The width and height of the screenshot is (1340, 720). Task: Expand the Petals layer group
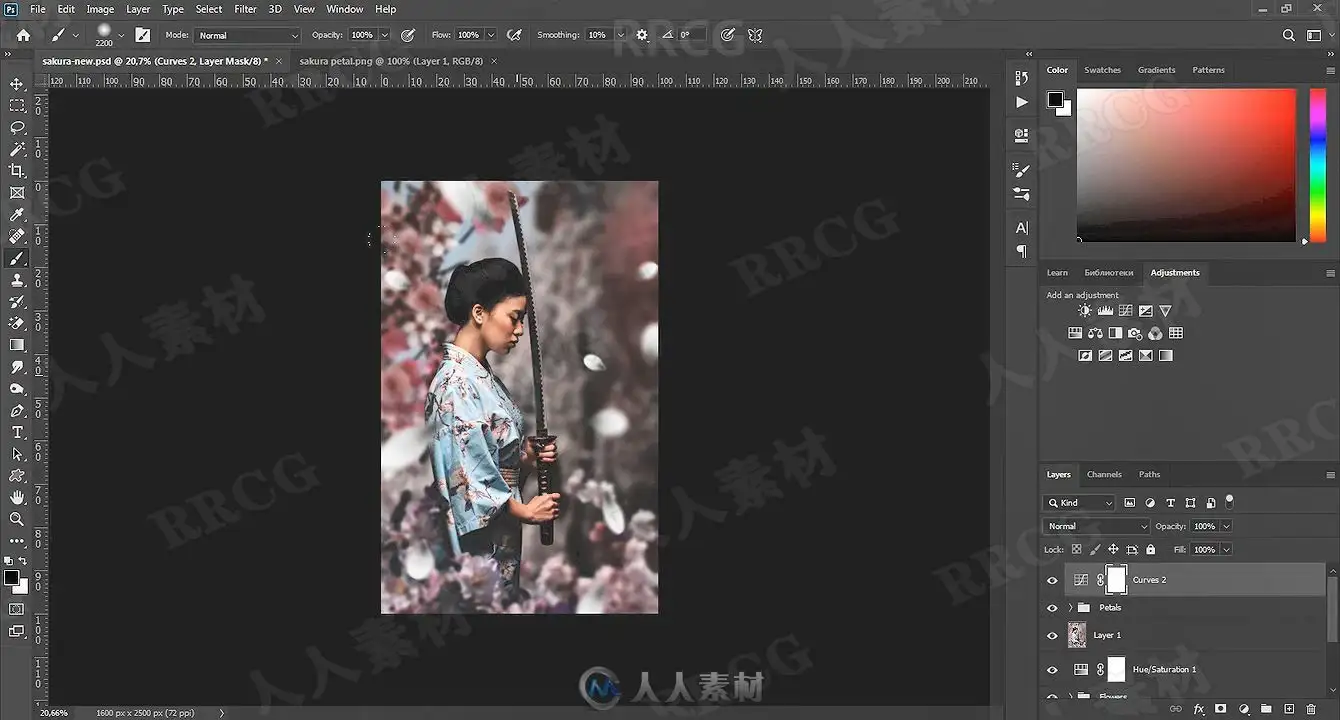click(1071, 608)
